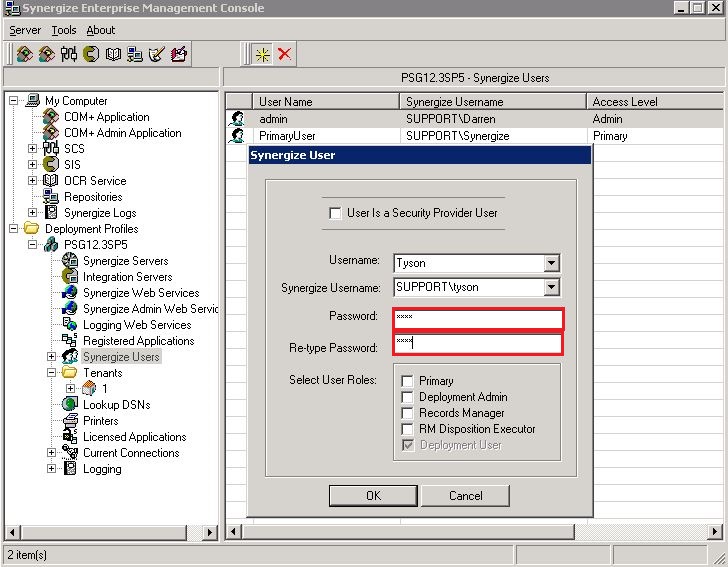
Task: Expand the OCR Service tree node
Action: point(32,180)
